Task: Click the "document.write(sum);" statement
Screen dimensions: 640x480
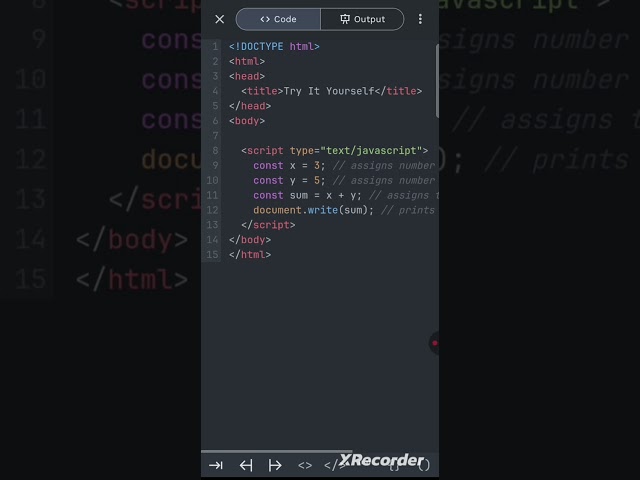Action: [313, 210]
